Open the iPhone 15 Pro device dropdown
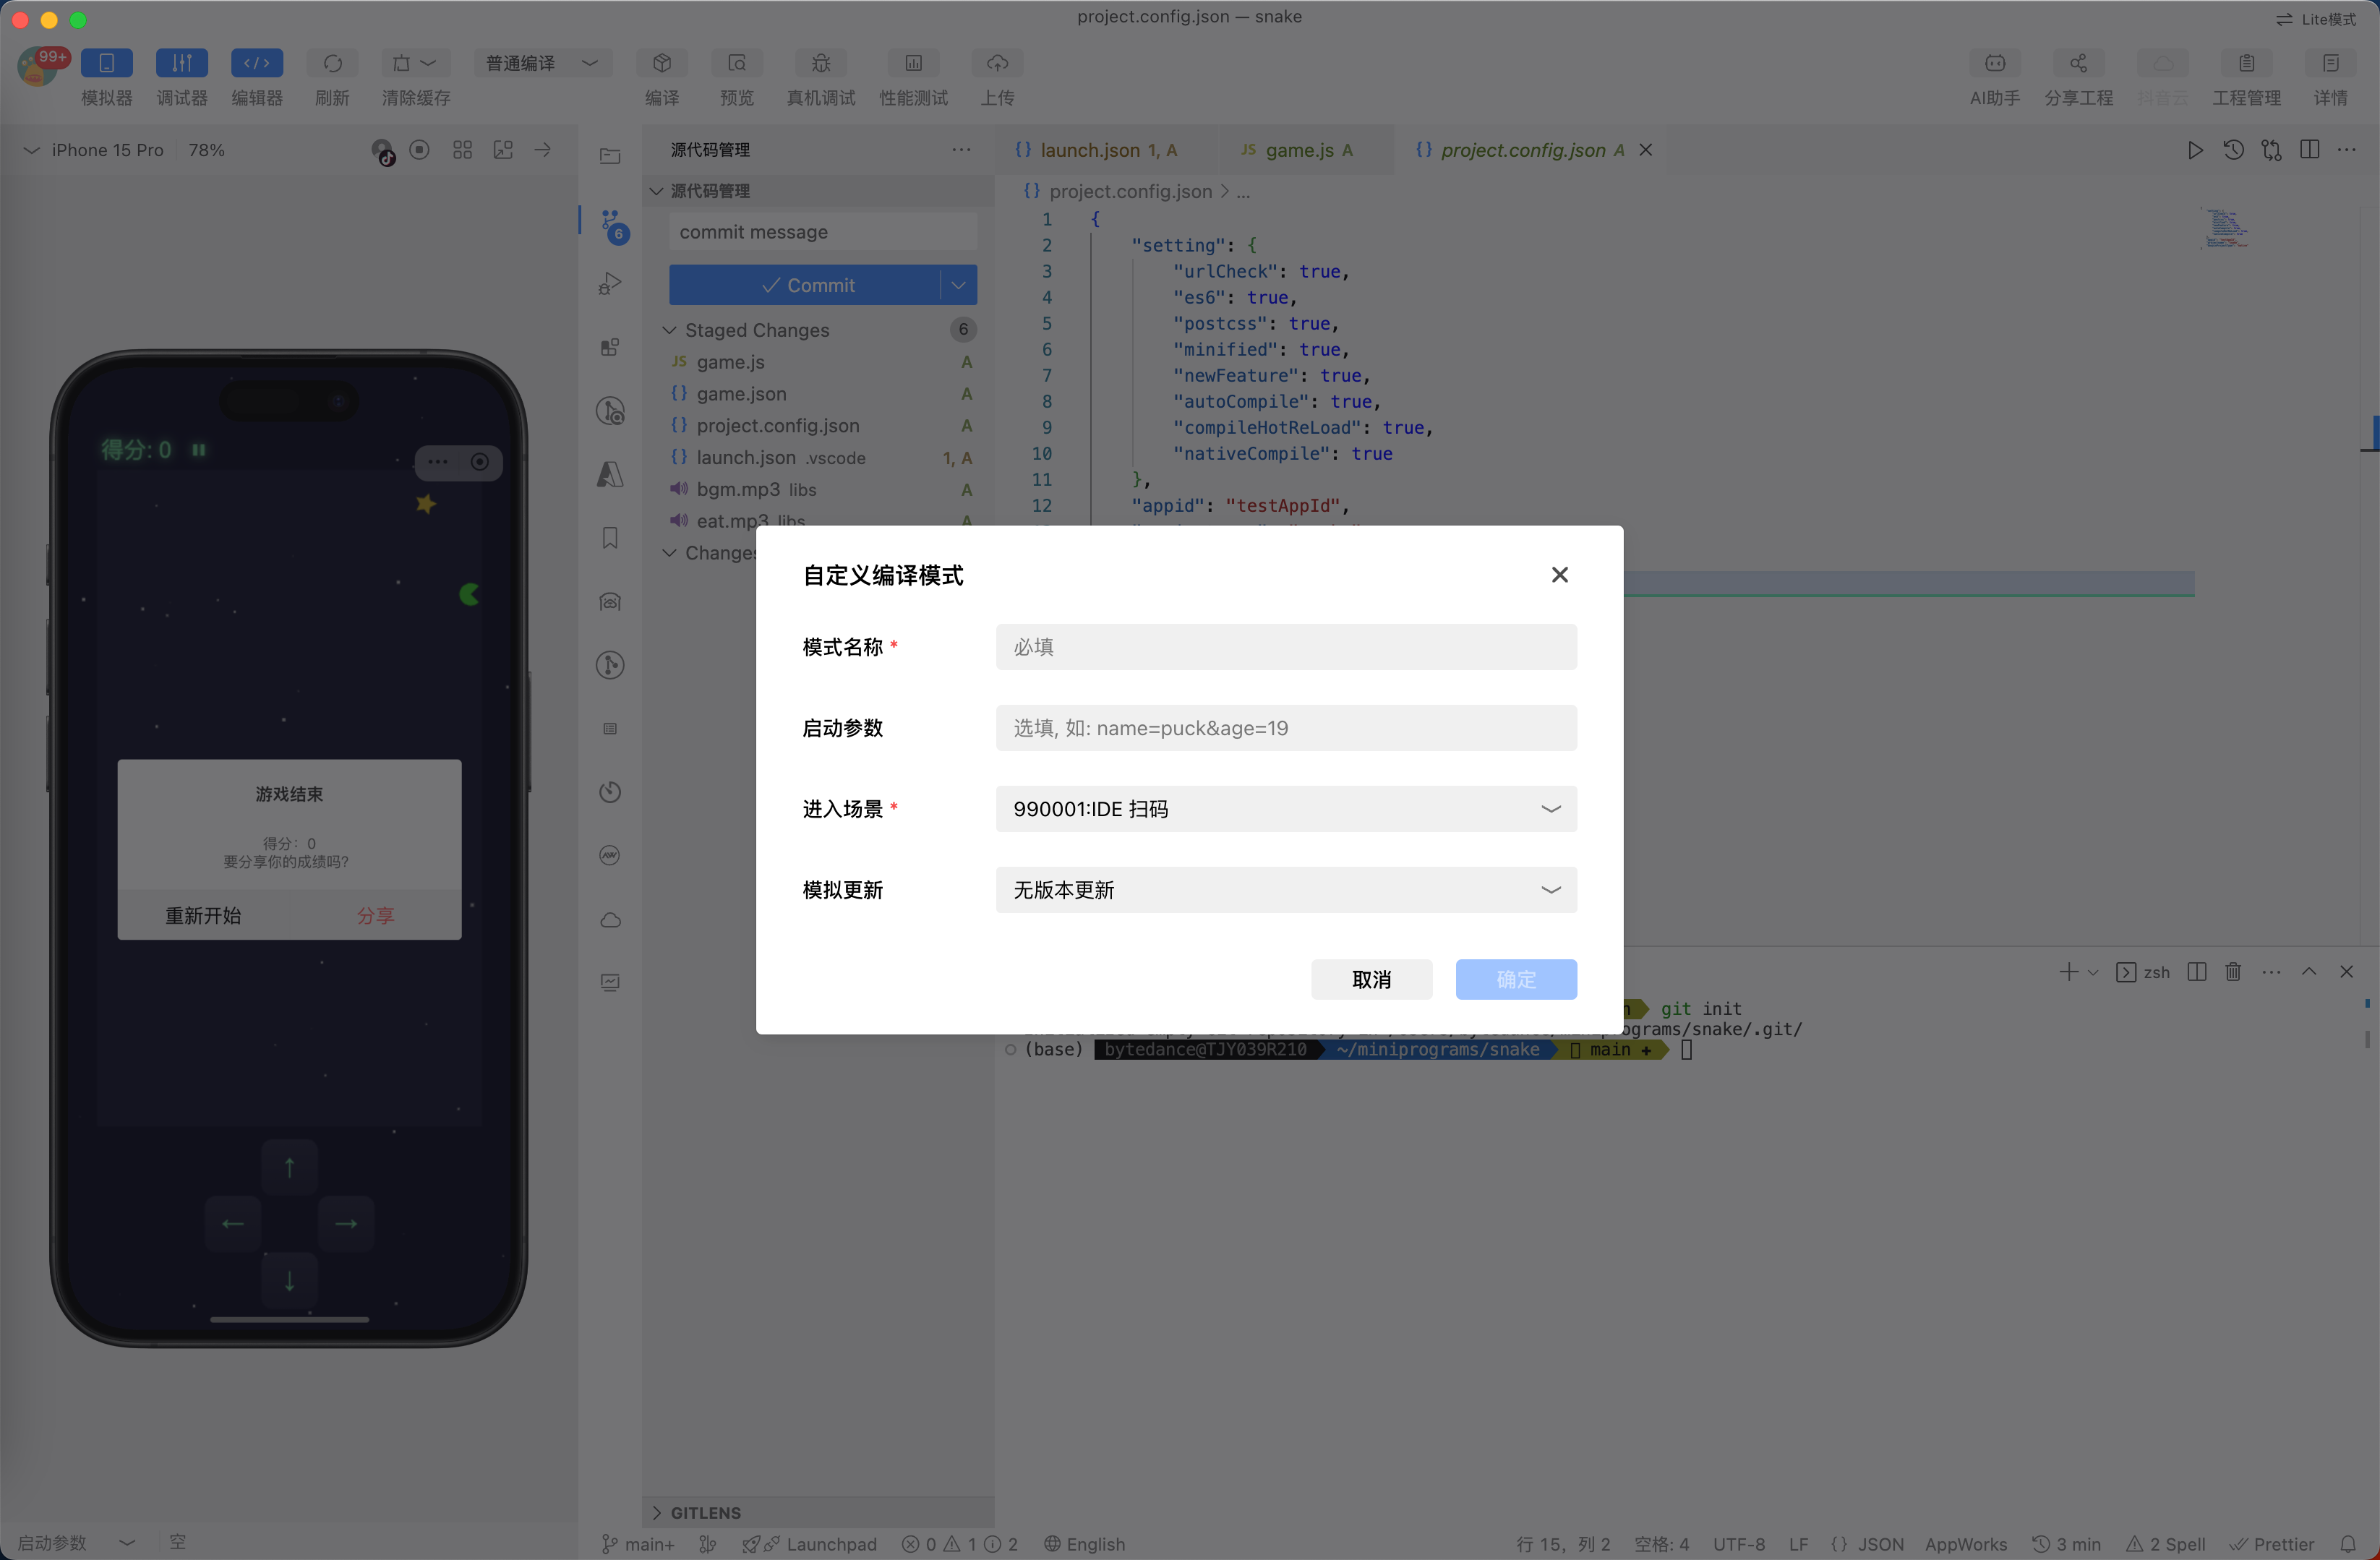The height and width of the screenshot is (1560, 2380). (x=93, y=150)
